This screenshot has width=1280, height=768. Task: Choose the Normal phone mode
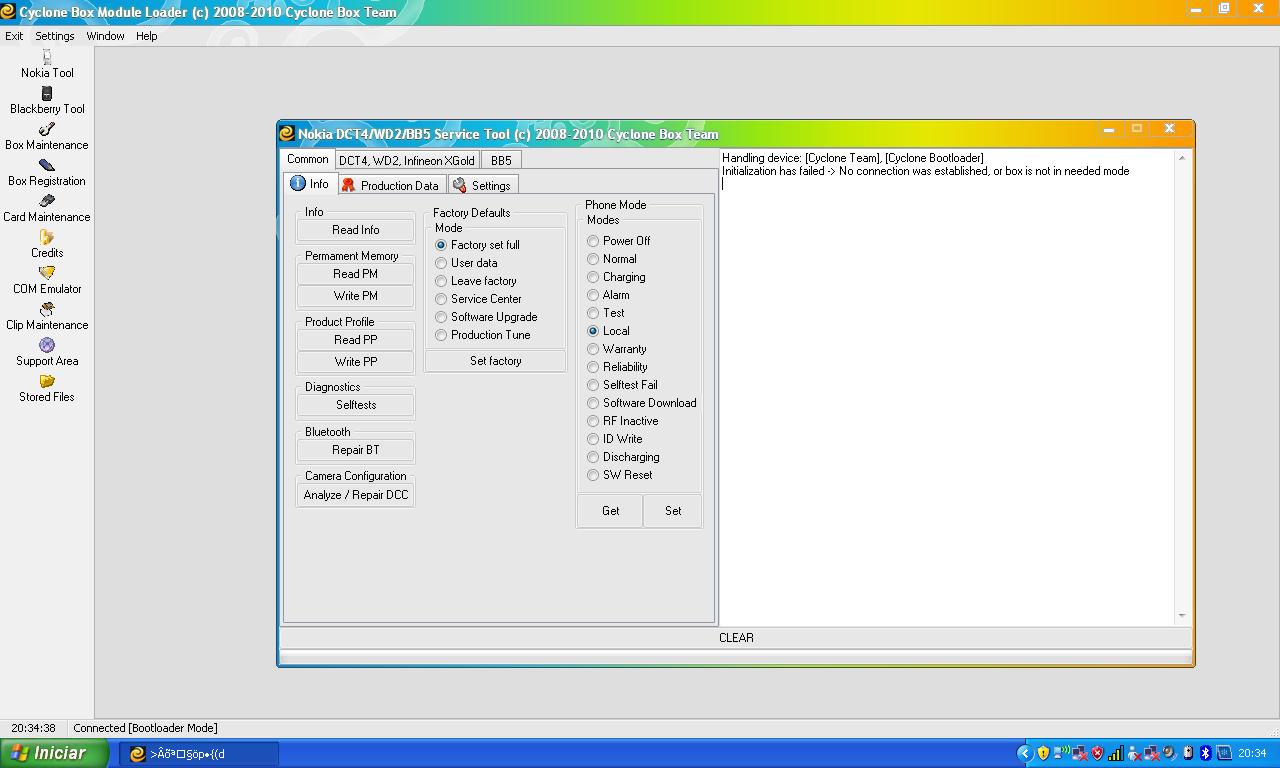593,259
